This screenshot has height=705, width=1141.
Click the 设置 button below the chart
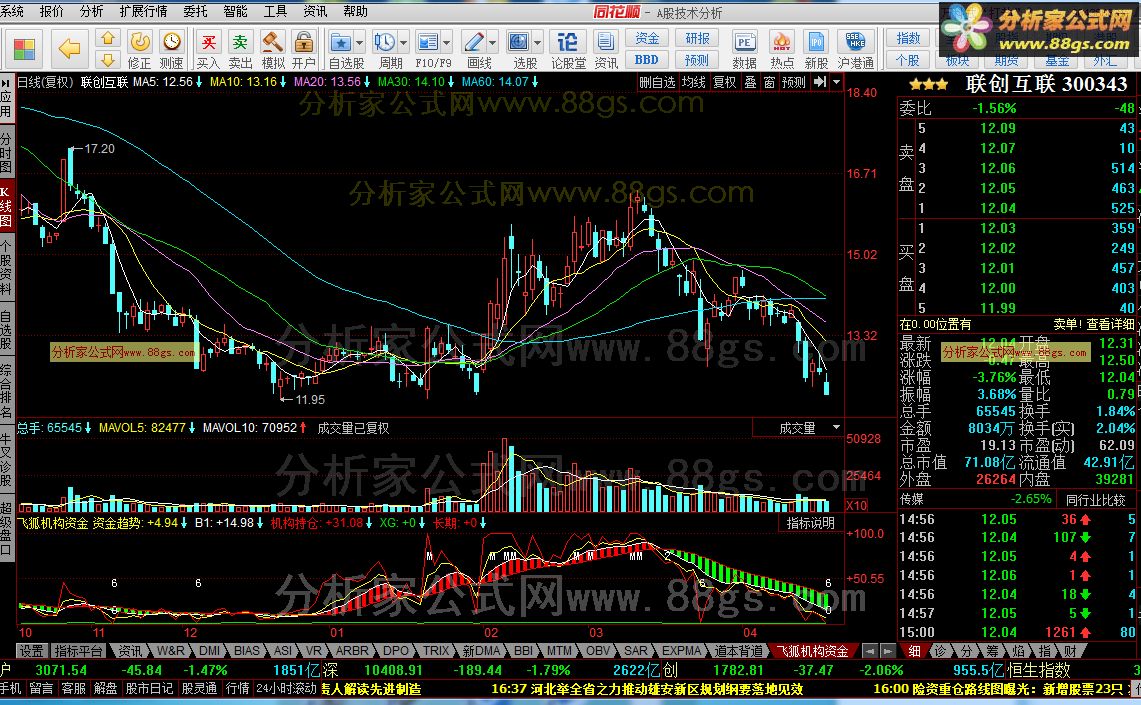coord(32,650)
